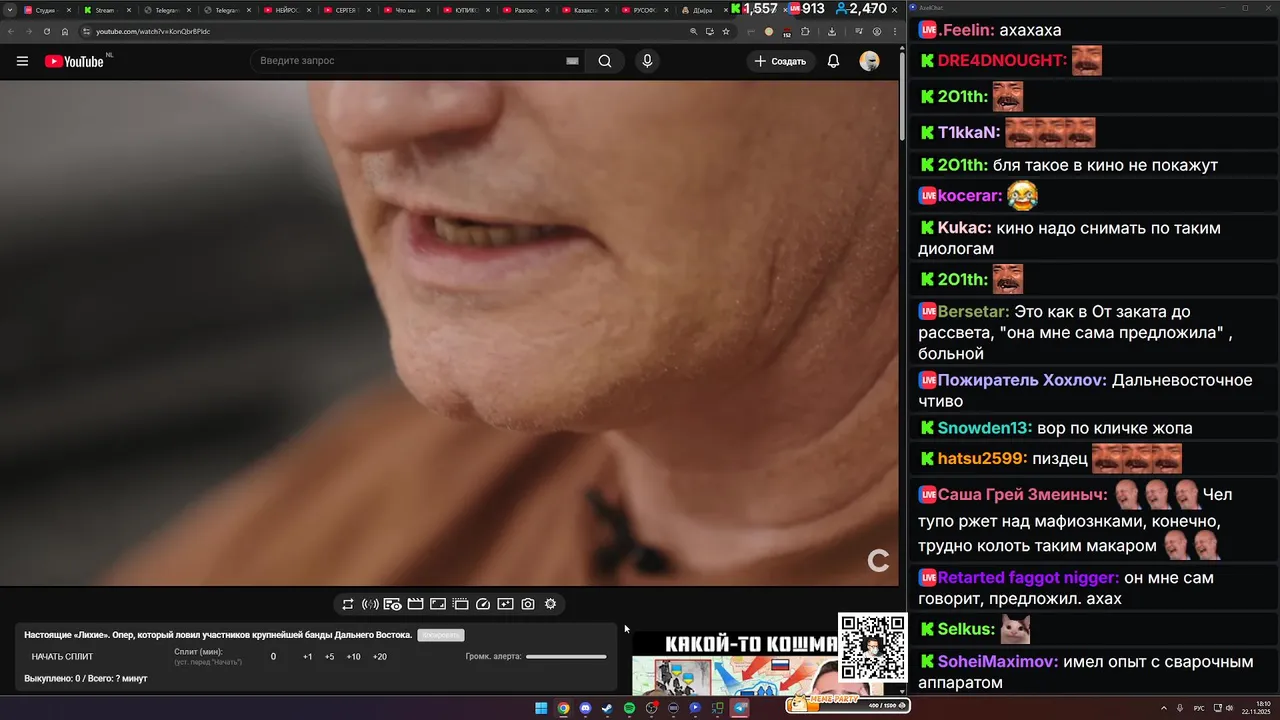This screenshot has height=720, width=1280.
Task: Expand the system tray hidden icons chevron
Action: pos(1165,708)
